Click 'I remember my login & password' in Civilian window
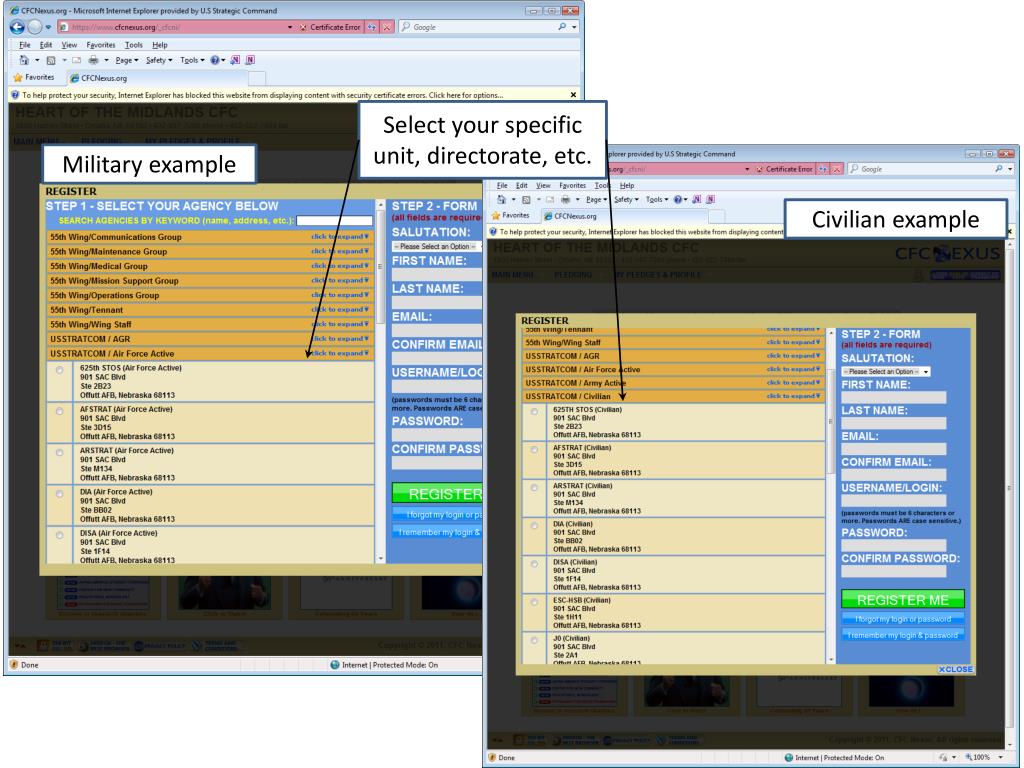This screenshot has width=1024, height=768. 903,635
